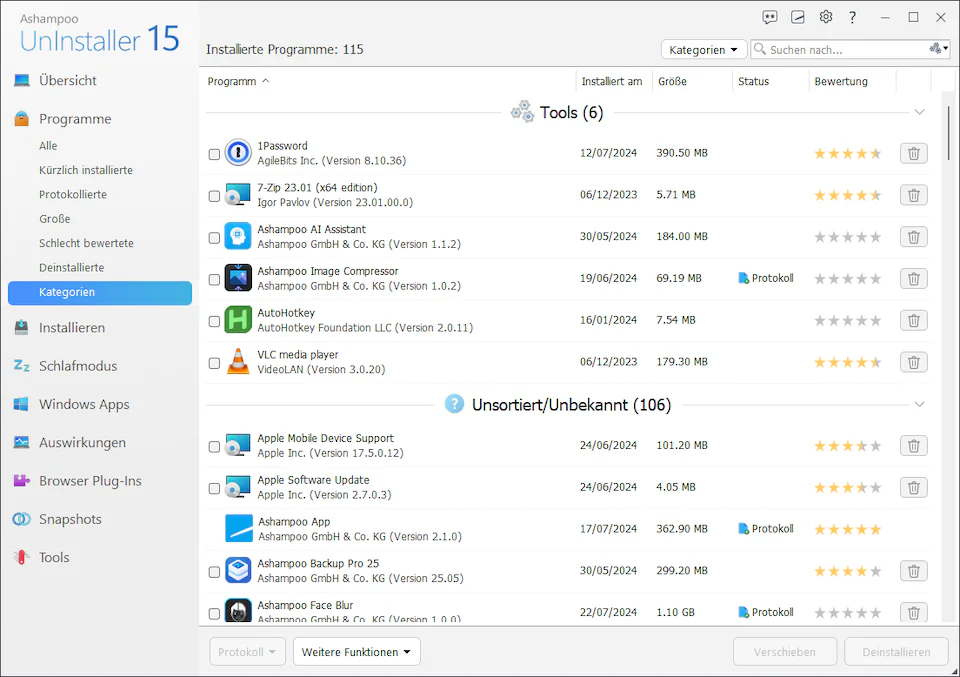Click the VLC traffic cone icon

pos(238,362)
